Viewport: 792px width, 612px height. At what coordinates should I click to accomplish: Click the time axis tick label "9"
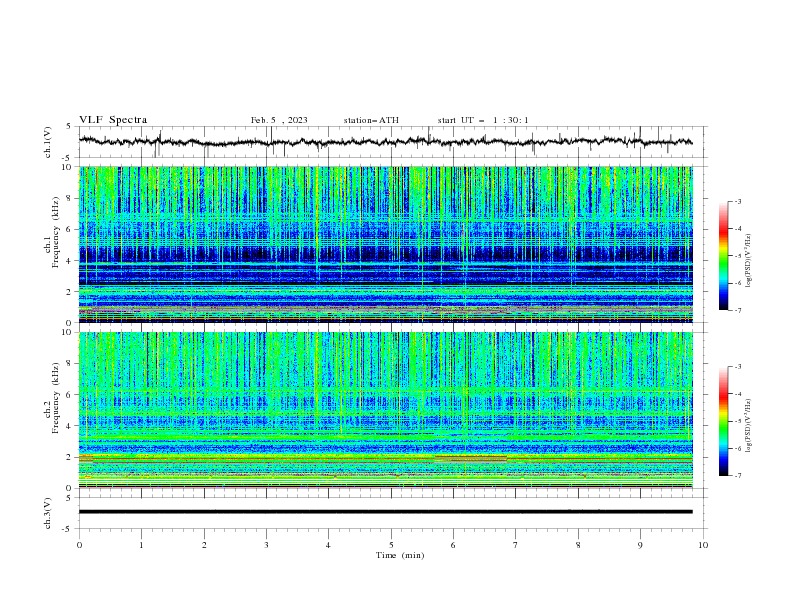coord(640,545)
